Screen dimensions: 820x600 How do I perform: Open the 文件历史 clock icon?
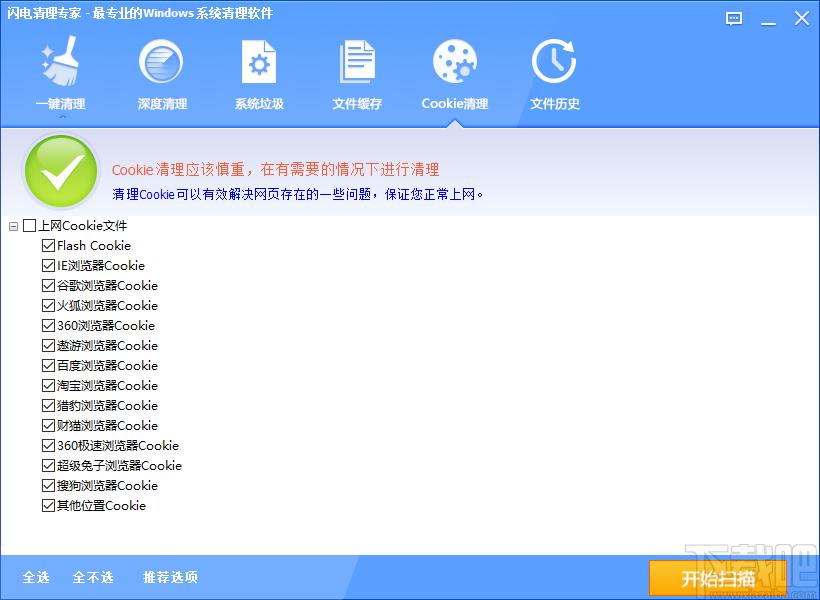click(x=554, y=61)
